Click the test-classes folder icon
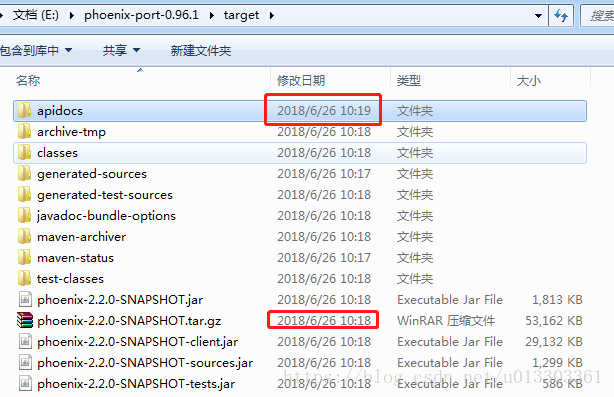Image resolution: width=614 pixels, height=397 pixels. pos(24,278)
